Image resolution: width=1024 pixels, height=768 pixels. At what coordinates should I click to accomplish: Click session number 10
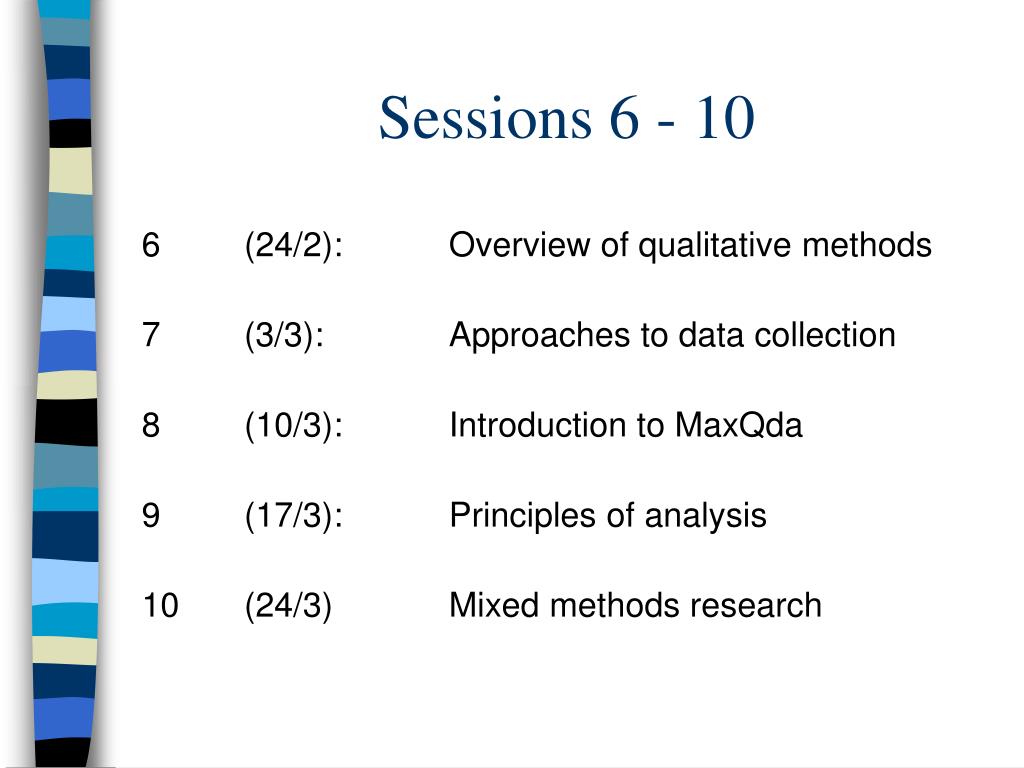[x=160, y=605]
